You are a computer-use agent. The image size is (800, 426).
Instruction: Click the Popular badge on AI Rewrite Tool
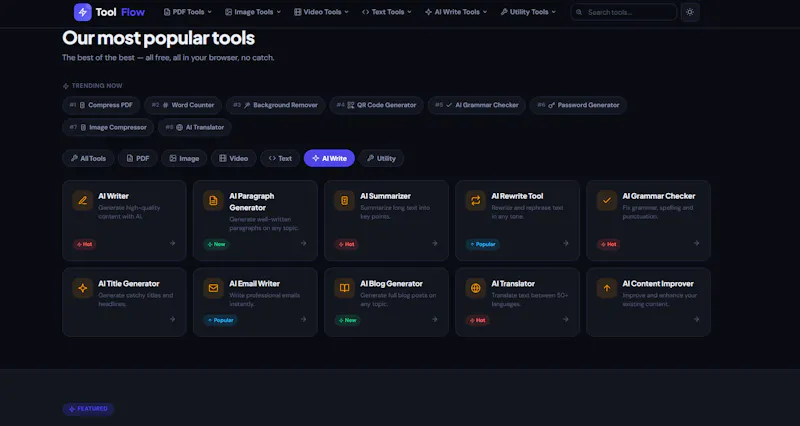click(x=483, y=244)
